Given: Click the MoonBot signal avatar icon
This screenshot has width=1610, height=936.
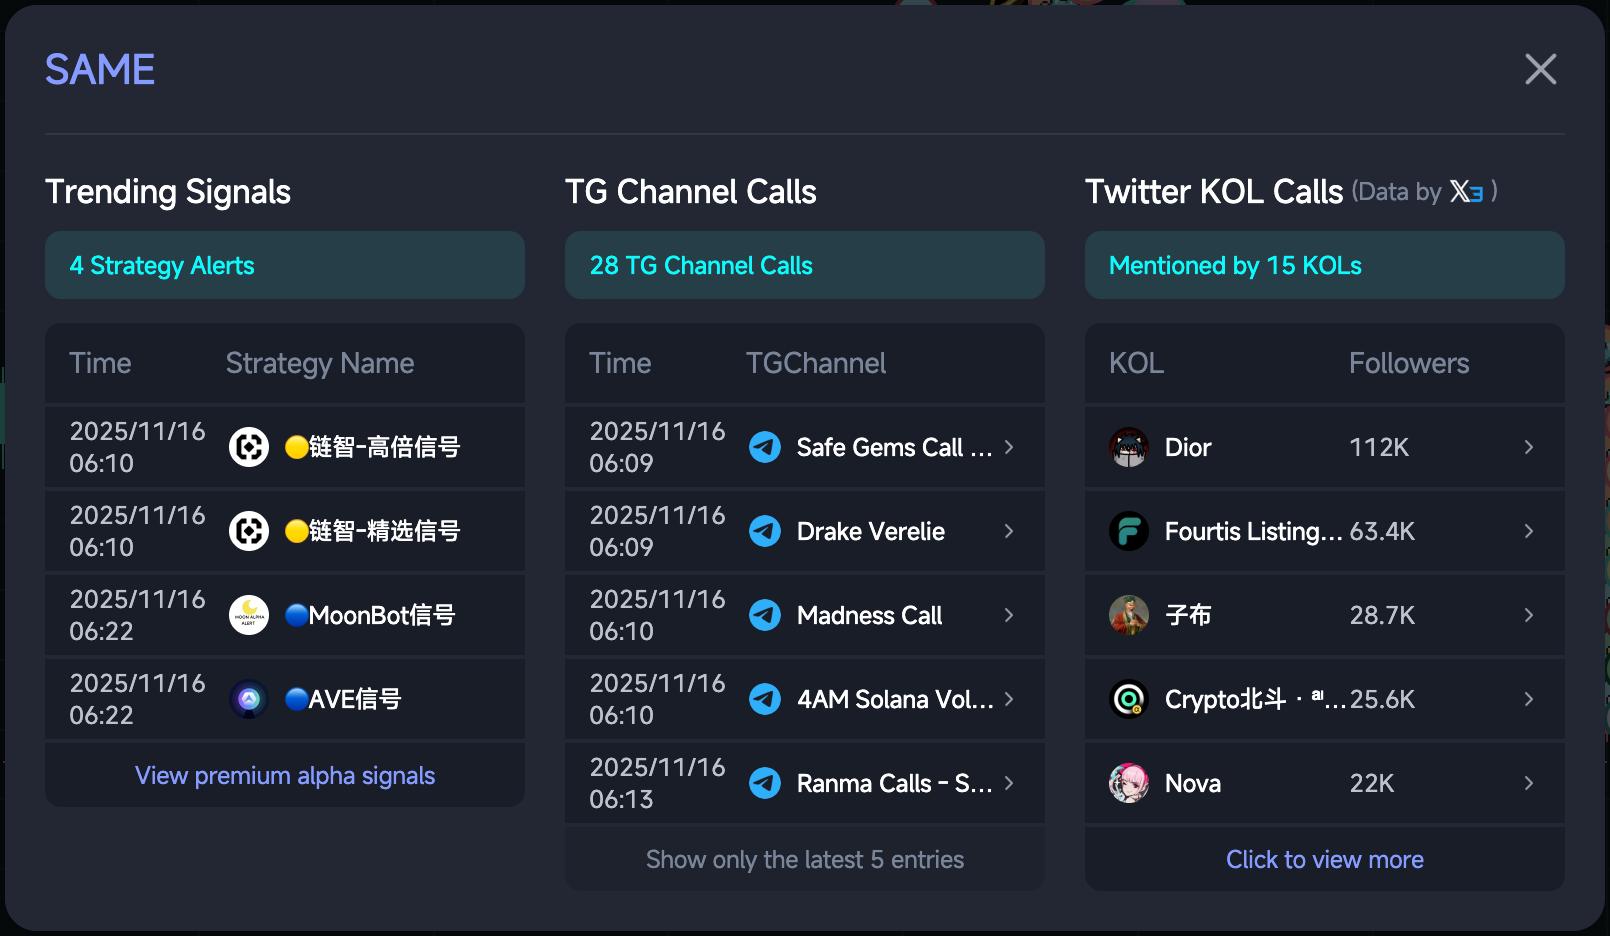Looking at the screenshot, I should (x=249, y=615).
